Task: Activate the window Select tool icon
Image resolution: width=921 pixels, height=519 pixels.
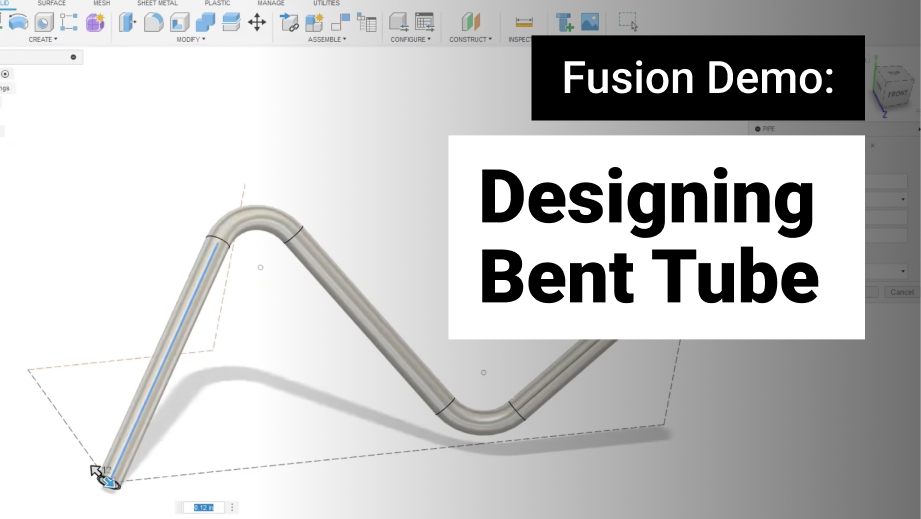Action: (x=628, y=22)
